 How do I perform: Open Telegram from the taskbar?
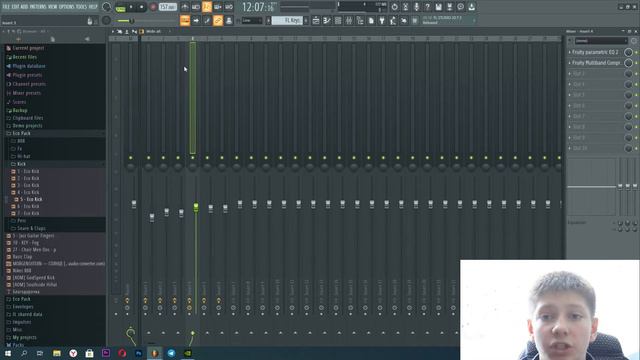tap(171, 353)
